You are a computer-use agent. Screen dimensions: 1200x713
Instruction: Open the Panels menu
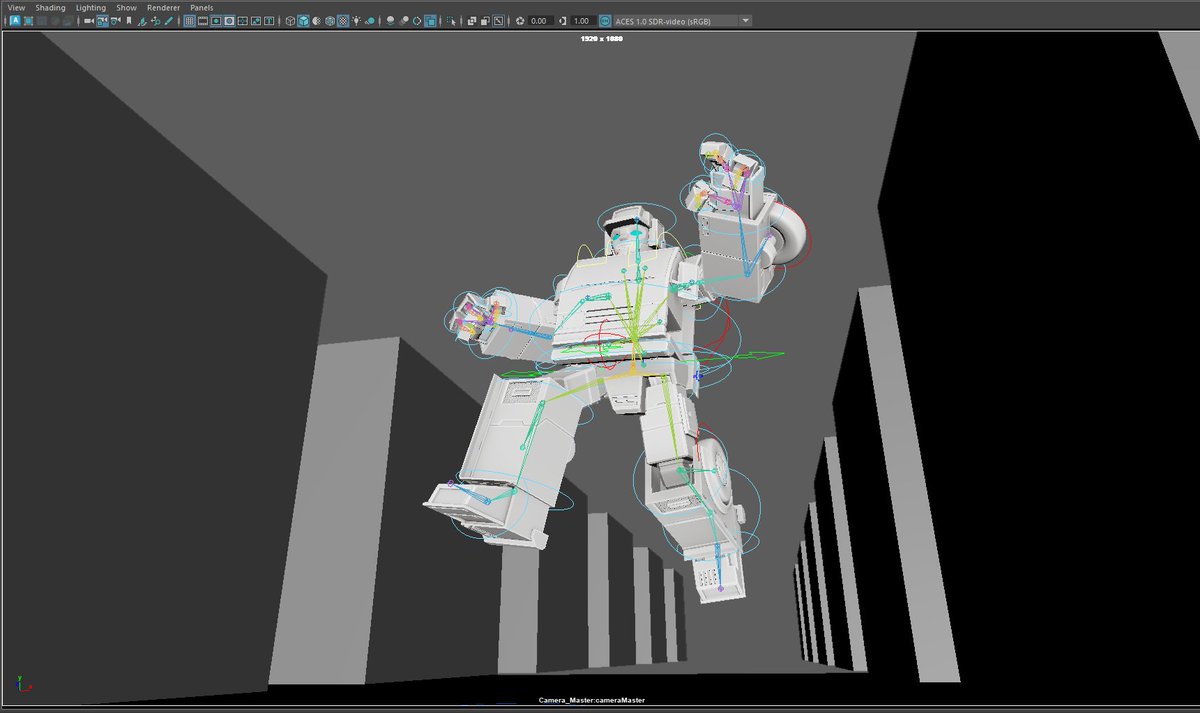point(202,7)
